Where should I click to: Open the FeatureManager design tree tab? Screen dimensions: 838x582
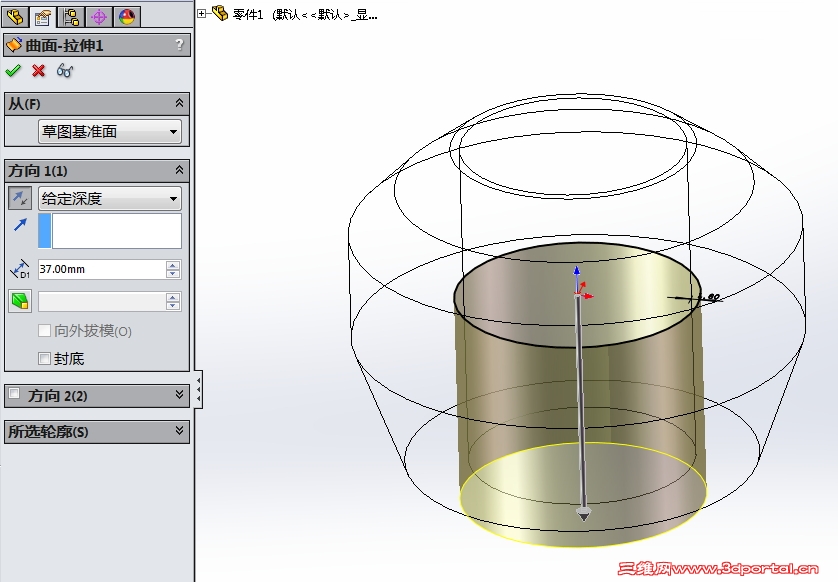(15, 17)
